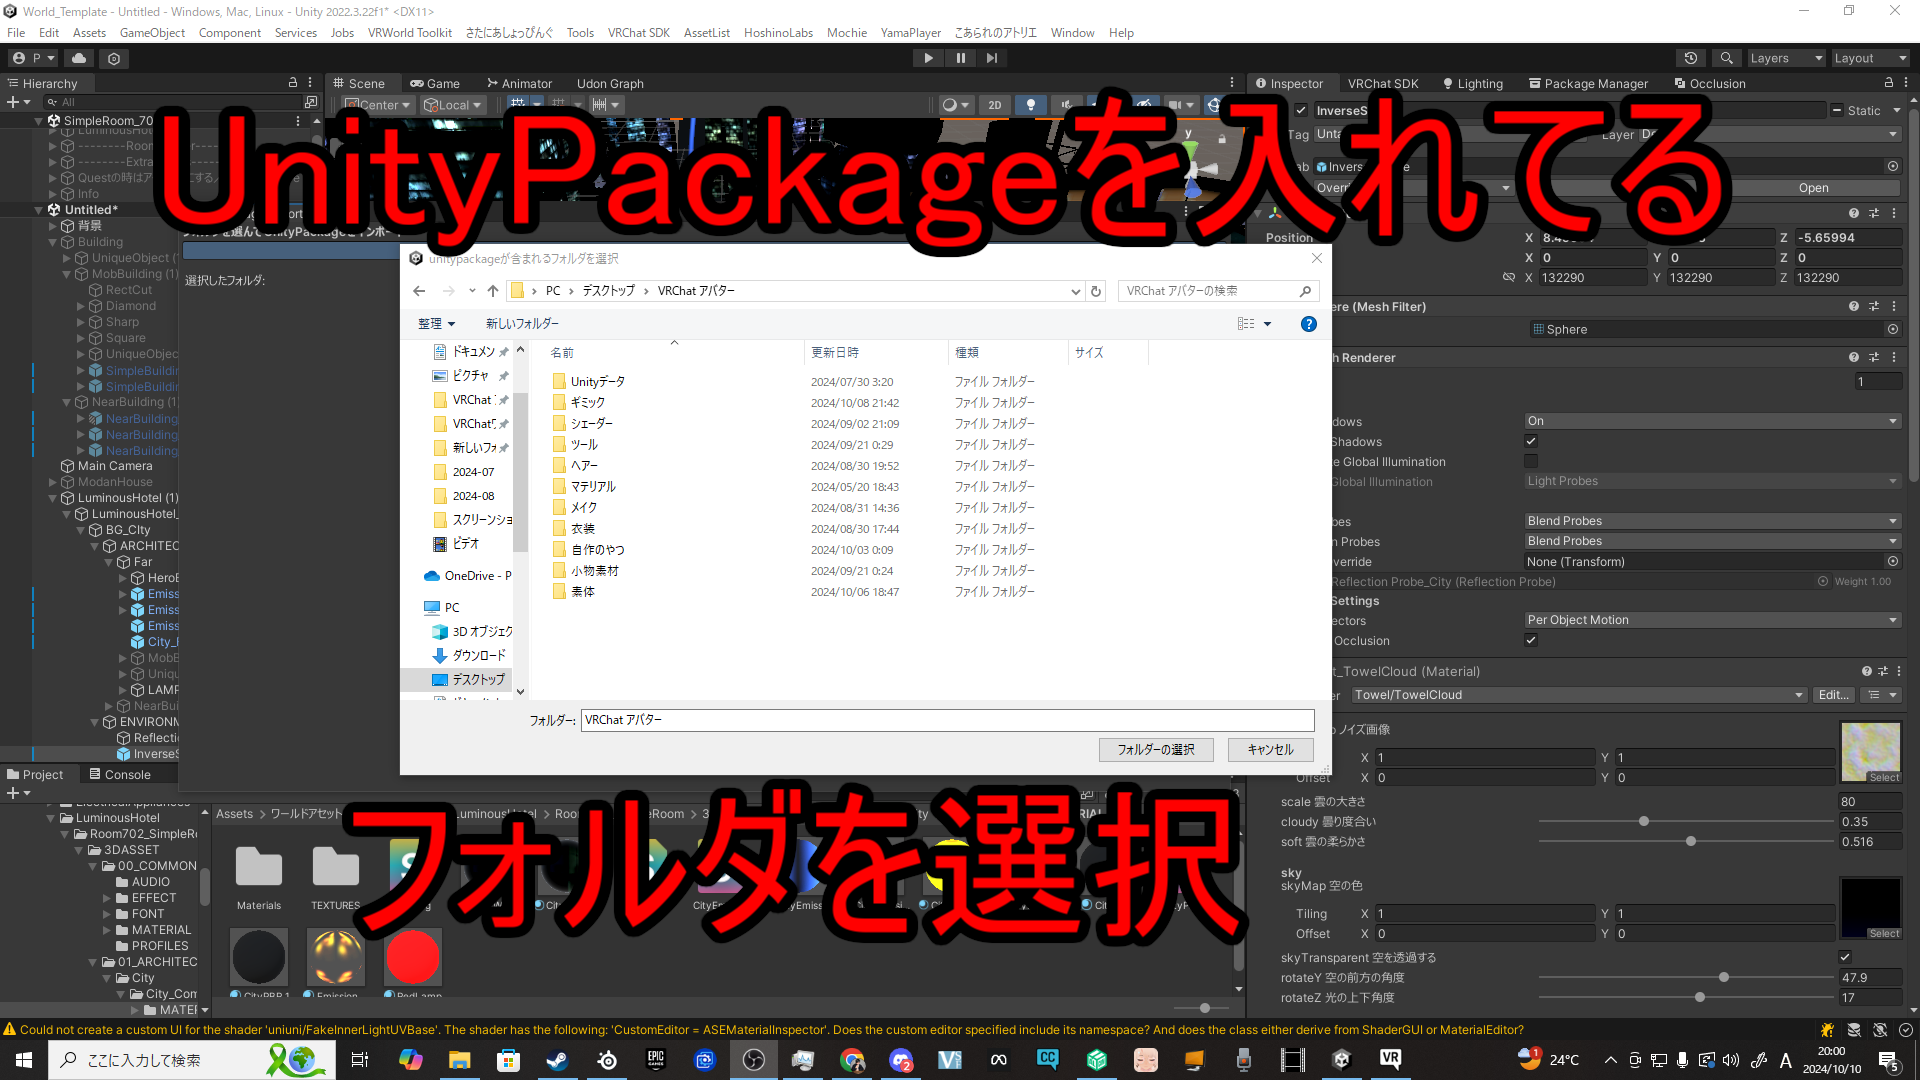This screenshot has width=1920, height=1080.
Task: Open the Cast Shadows dropdown set to On
Action: coord(1711,420)
